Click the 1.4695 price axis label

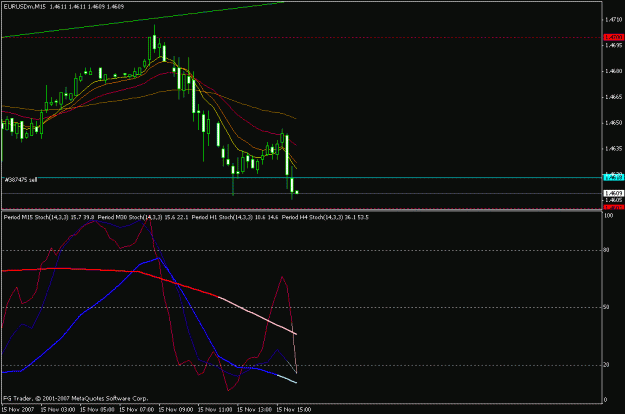click(613, 45)
